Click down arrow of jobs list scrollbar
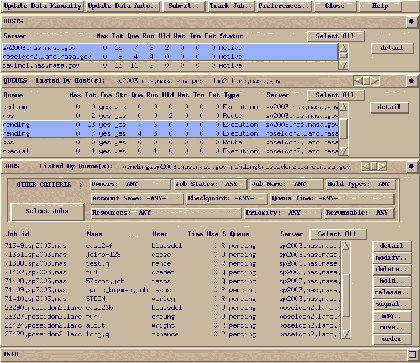This screenshot has height=363, width=420. pyautogui.click(x=346, y=334)
